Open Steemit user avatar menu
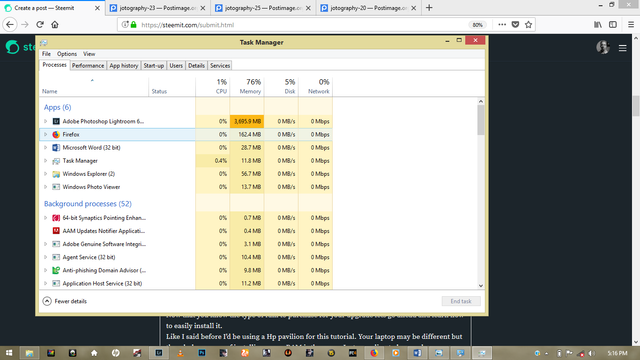Screen dimensions: 640x360 point(603,47)
